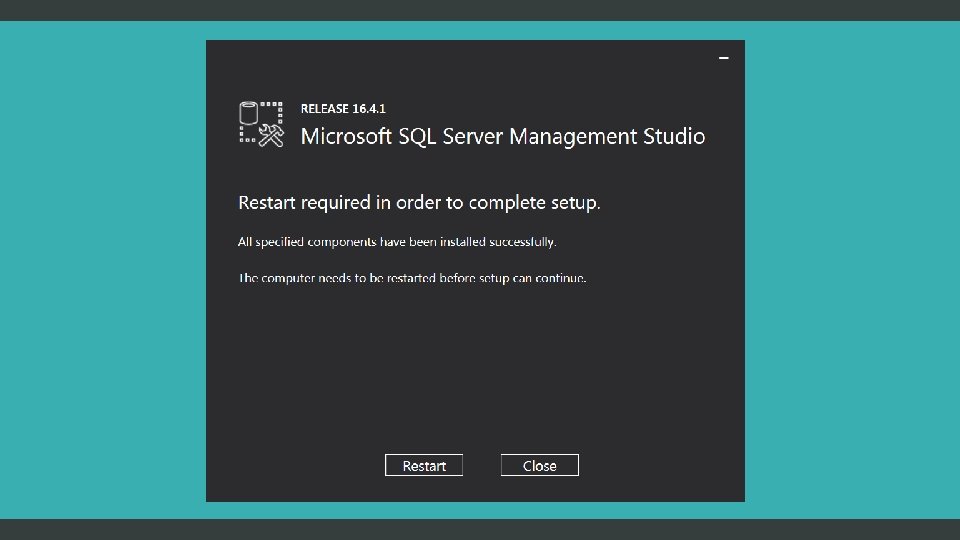Click the word 'Microsoft' in the title
960x540 pixels.
click(344, 136)
